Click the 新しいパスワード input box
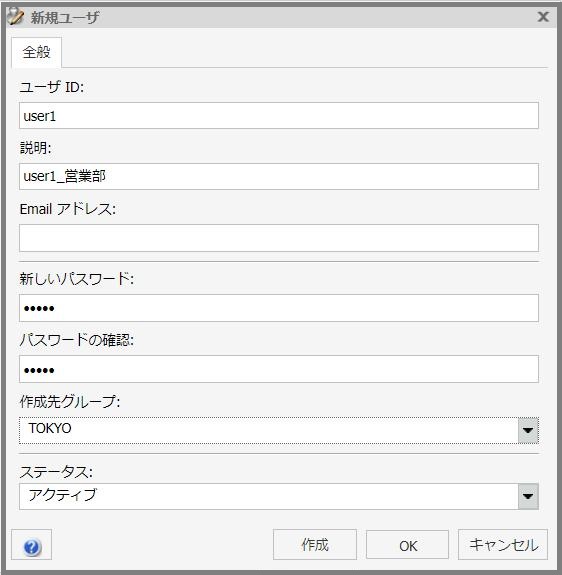The height and width of the screenshot is (575, 562). (x=279, y=308)
